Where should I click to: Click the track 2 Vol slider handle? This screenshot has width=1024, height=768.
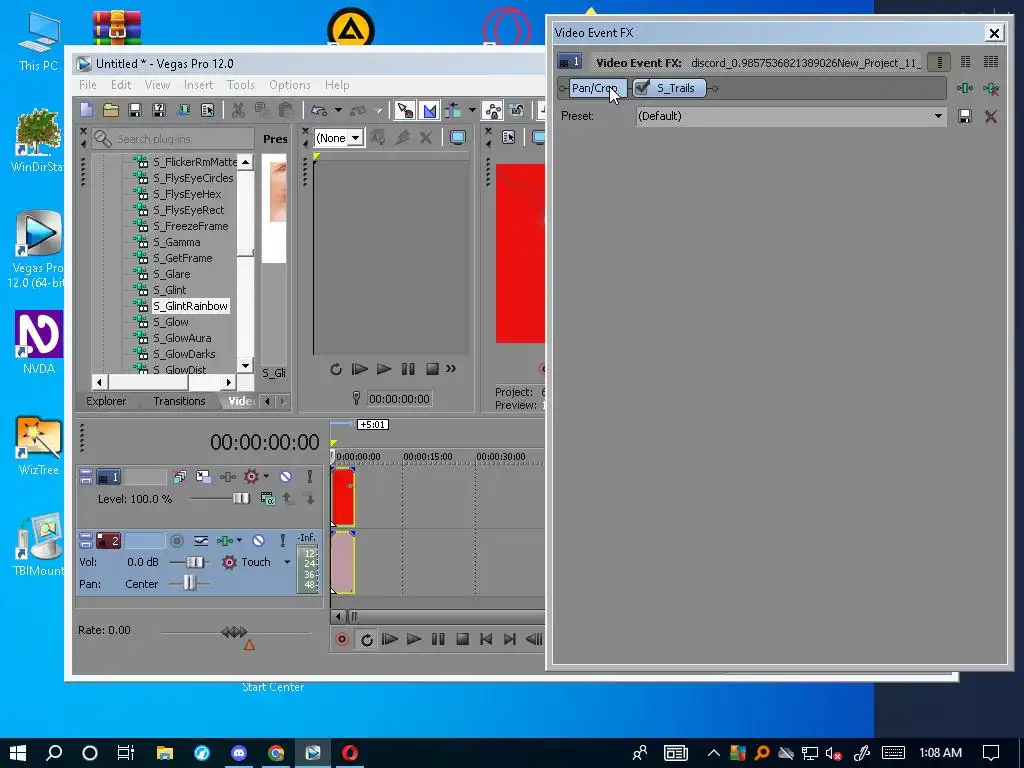click(195, 562)
